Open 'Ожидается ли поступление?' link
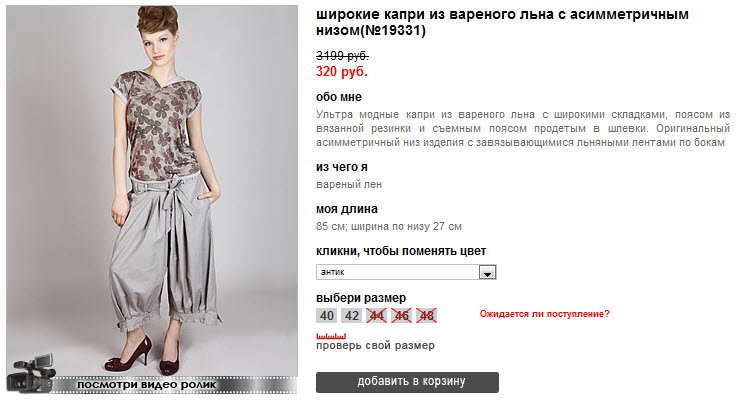Screen dimensions: 743x402 544,314
